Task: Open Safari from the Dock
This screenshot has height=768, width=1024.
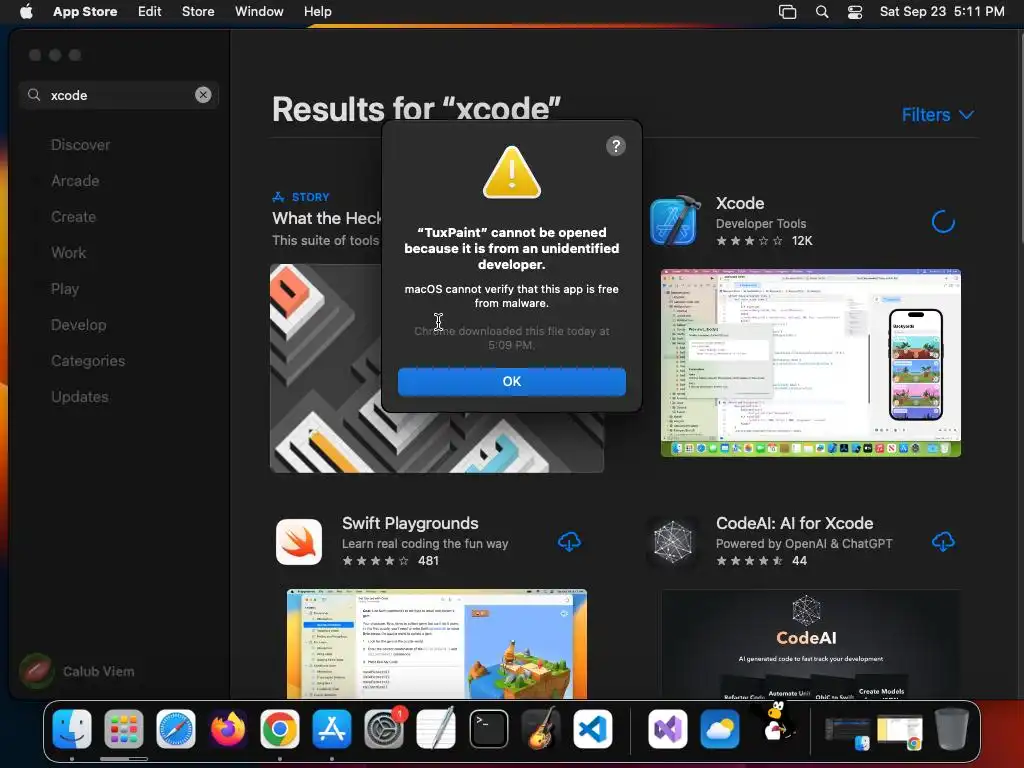Action: 176,729
